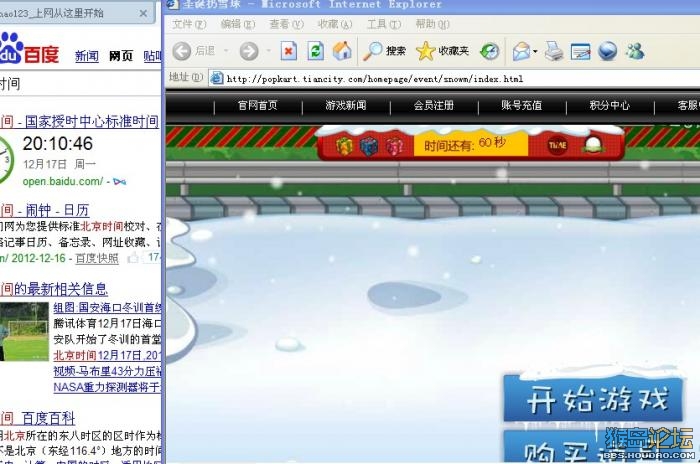700x464 pixels.
Task: Click the soccer field news thumbnail
Action: coord(24,331)
